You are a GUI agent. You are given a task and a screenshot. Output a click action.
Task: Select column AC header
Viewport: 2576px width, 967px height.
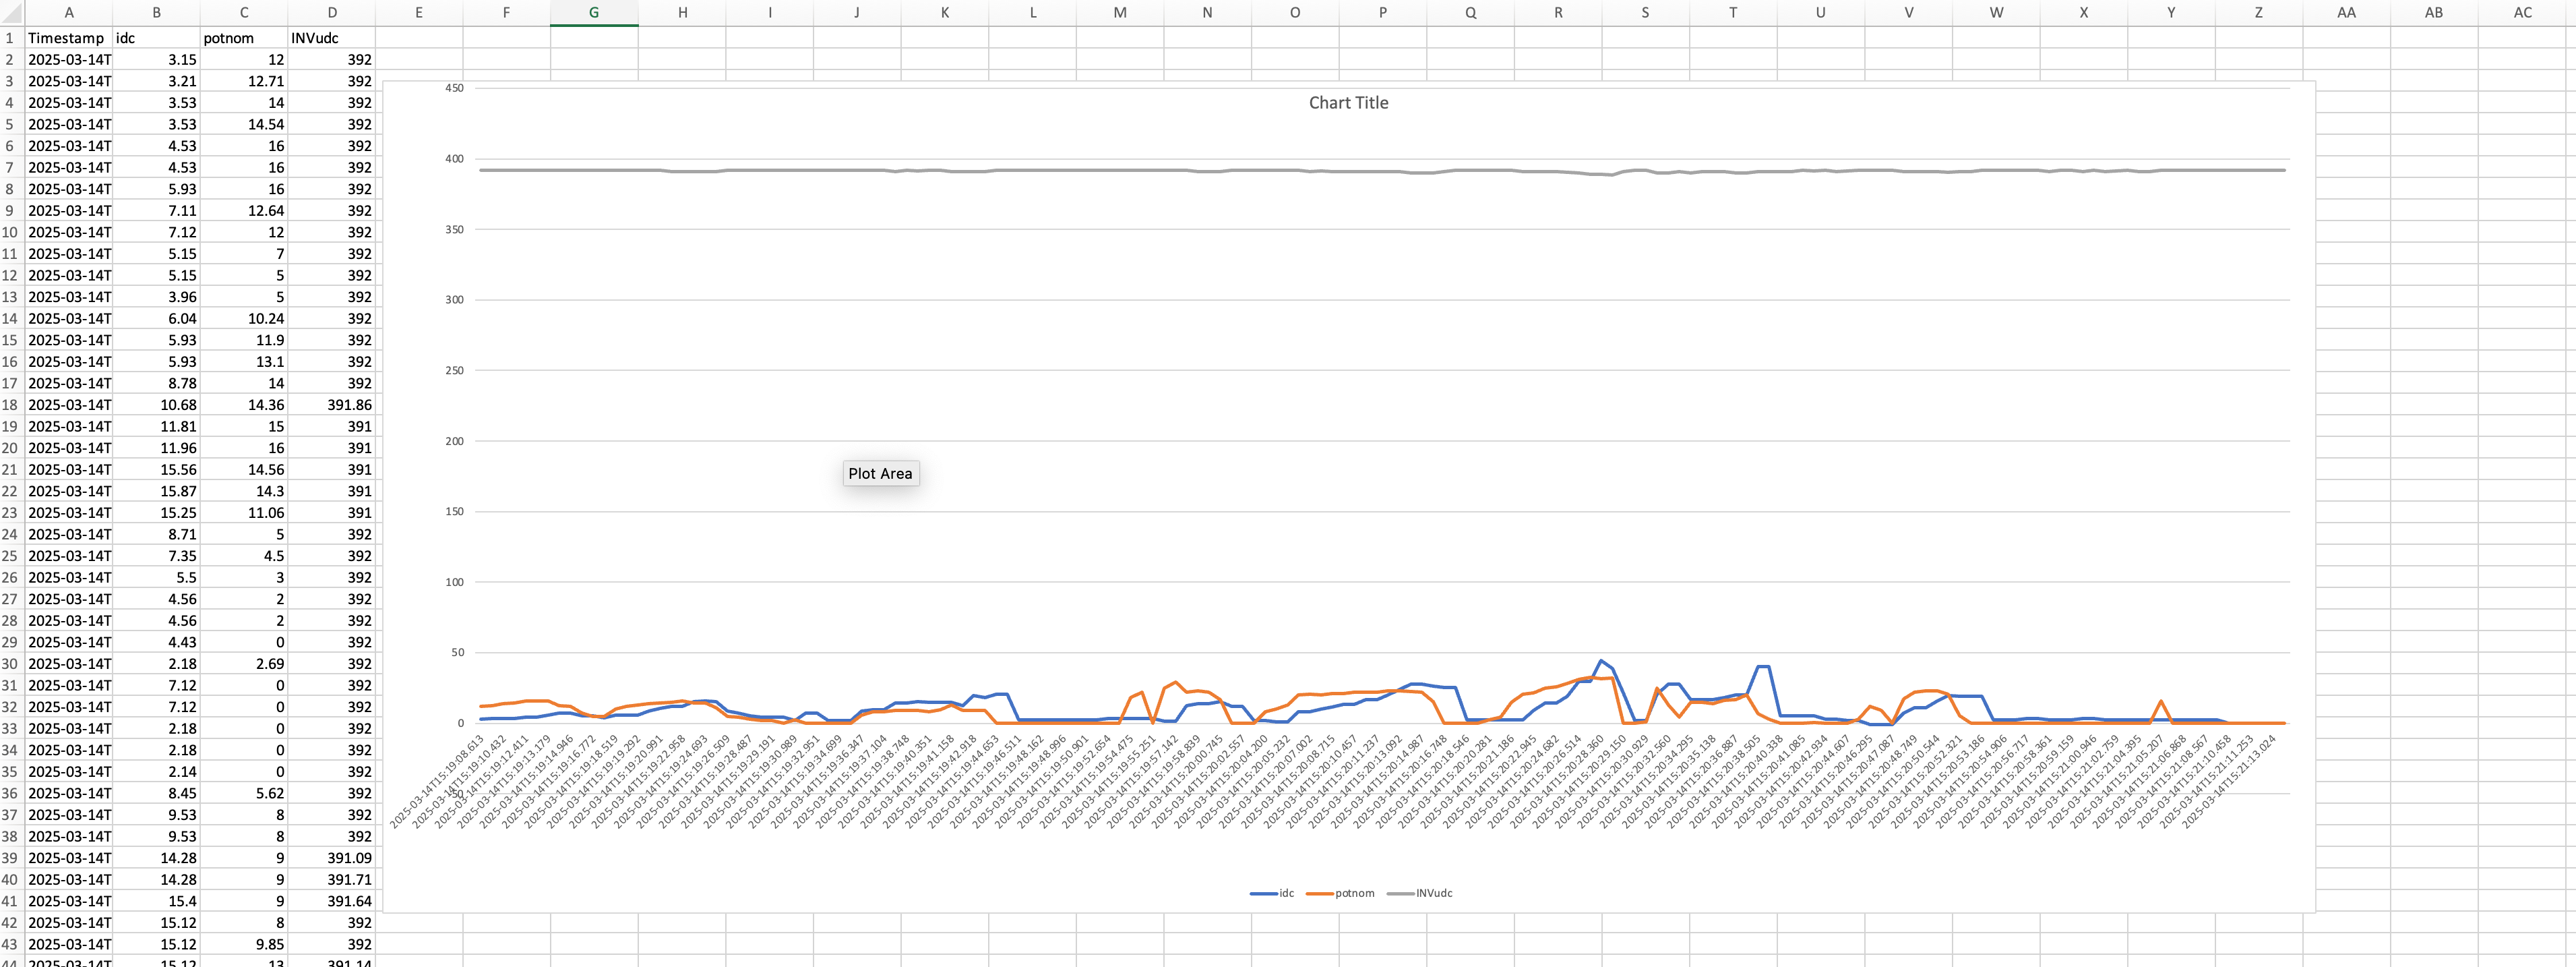coord(2522,13)
